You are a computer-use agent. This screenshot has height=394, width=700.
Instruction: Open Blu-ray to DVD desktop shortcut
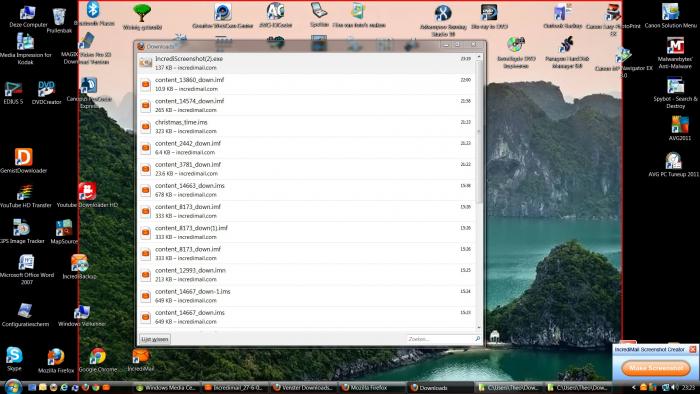click(489, 17)
